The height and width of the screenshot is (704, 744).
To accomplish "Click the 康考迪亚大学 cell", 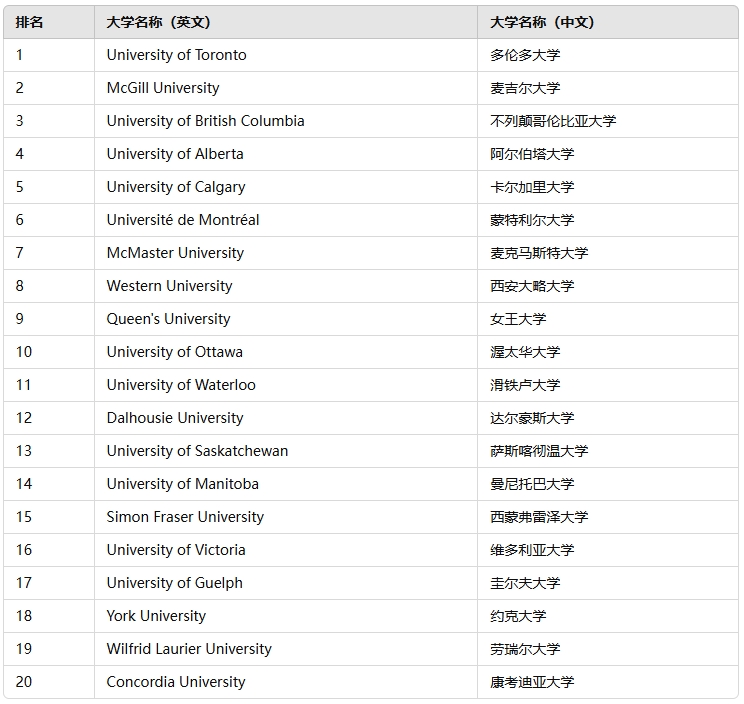I will coord(608,681).
